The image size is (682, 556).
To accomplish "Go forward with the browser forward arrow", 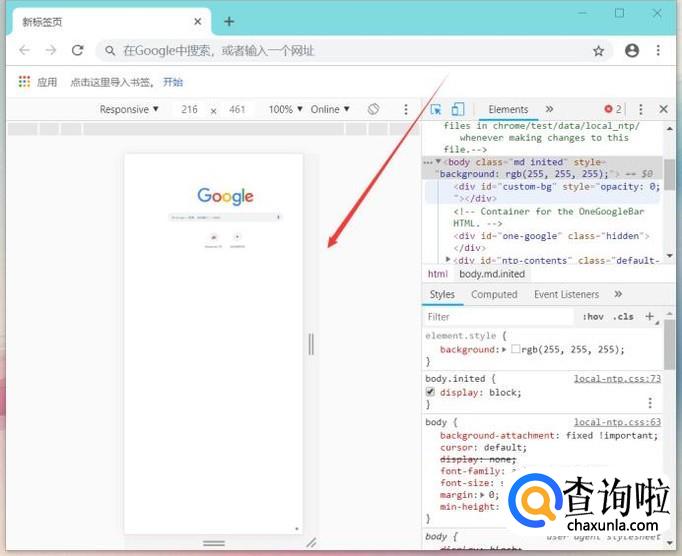I will coord(51,50).
